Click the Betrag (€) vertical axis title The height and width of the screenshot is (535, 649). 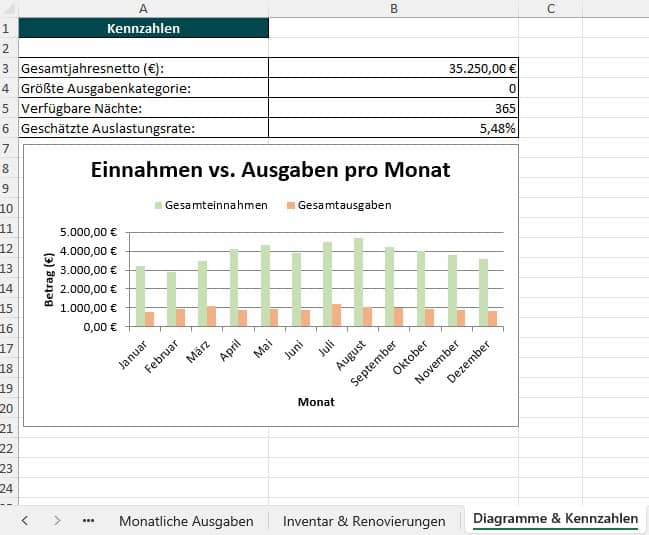[x=49, y=280]
